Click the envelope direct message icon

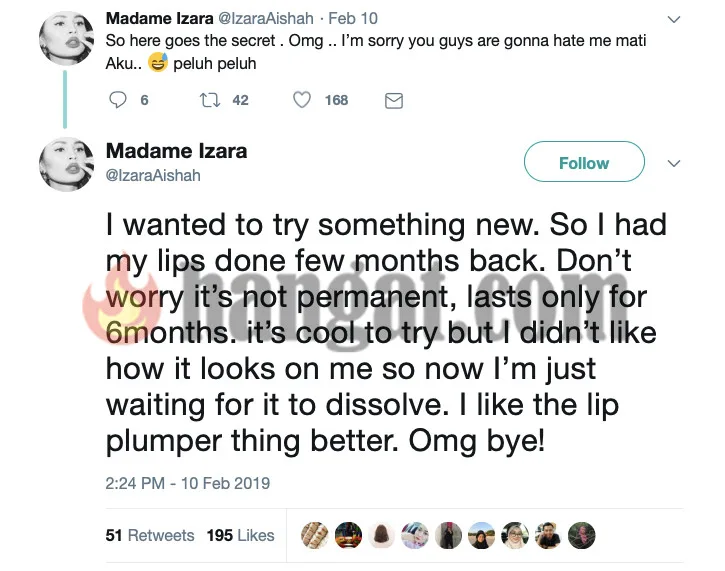click(x=393, y=100)
